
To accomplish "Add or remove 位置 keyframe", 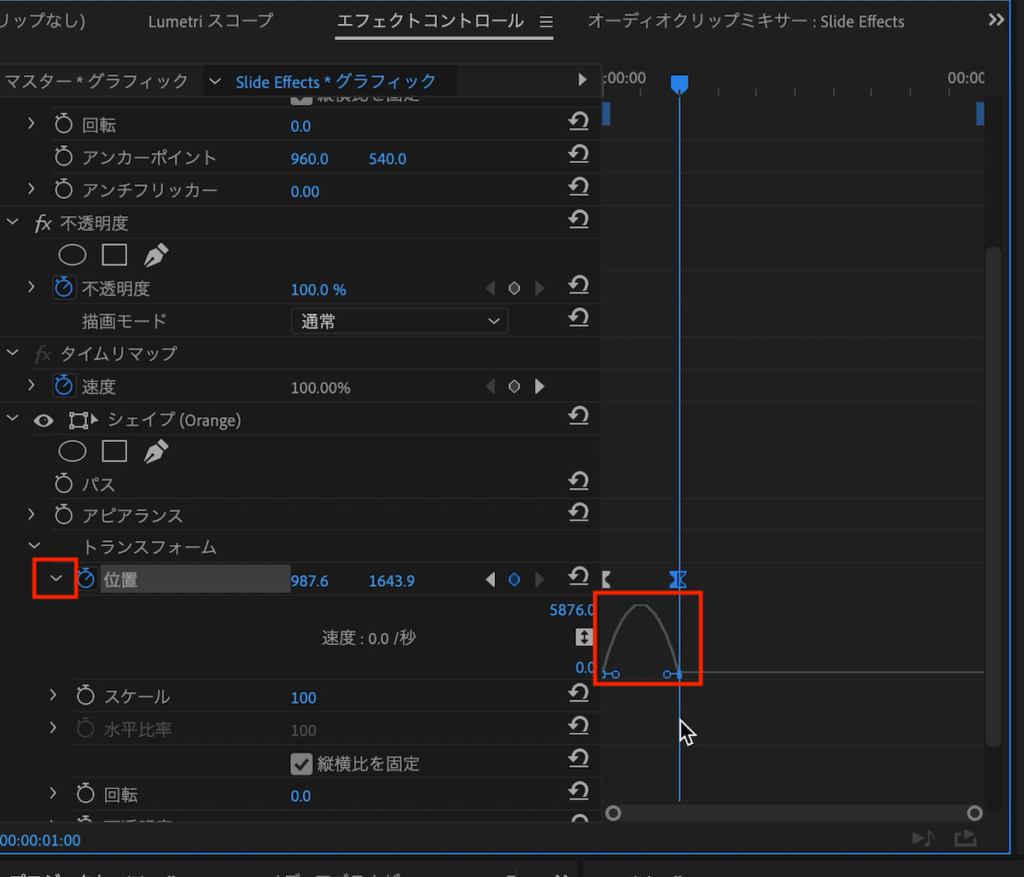I will coord(514,579).
